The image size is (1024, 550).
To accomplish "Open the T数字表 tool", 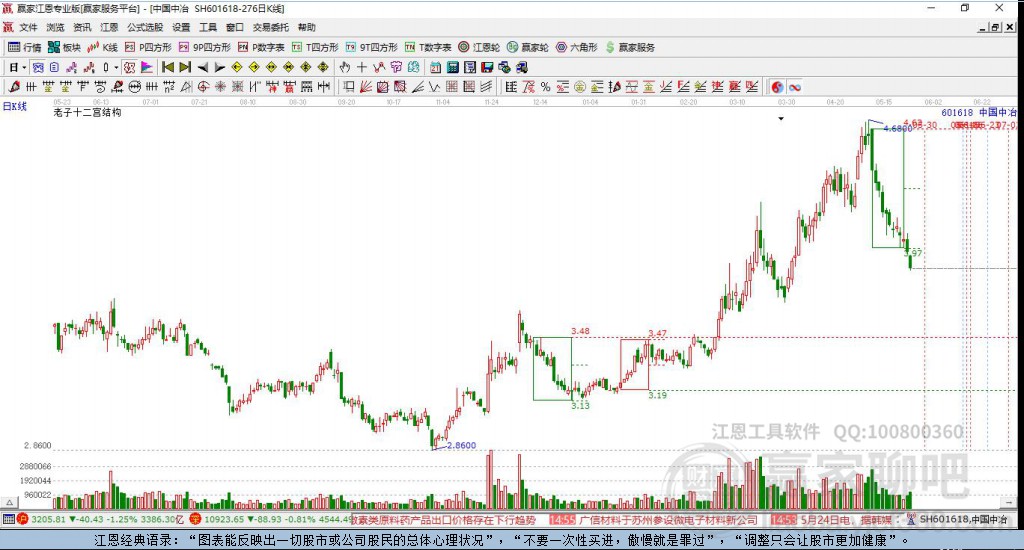I will (x=428, y=48).
